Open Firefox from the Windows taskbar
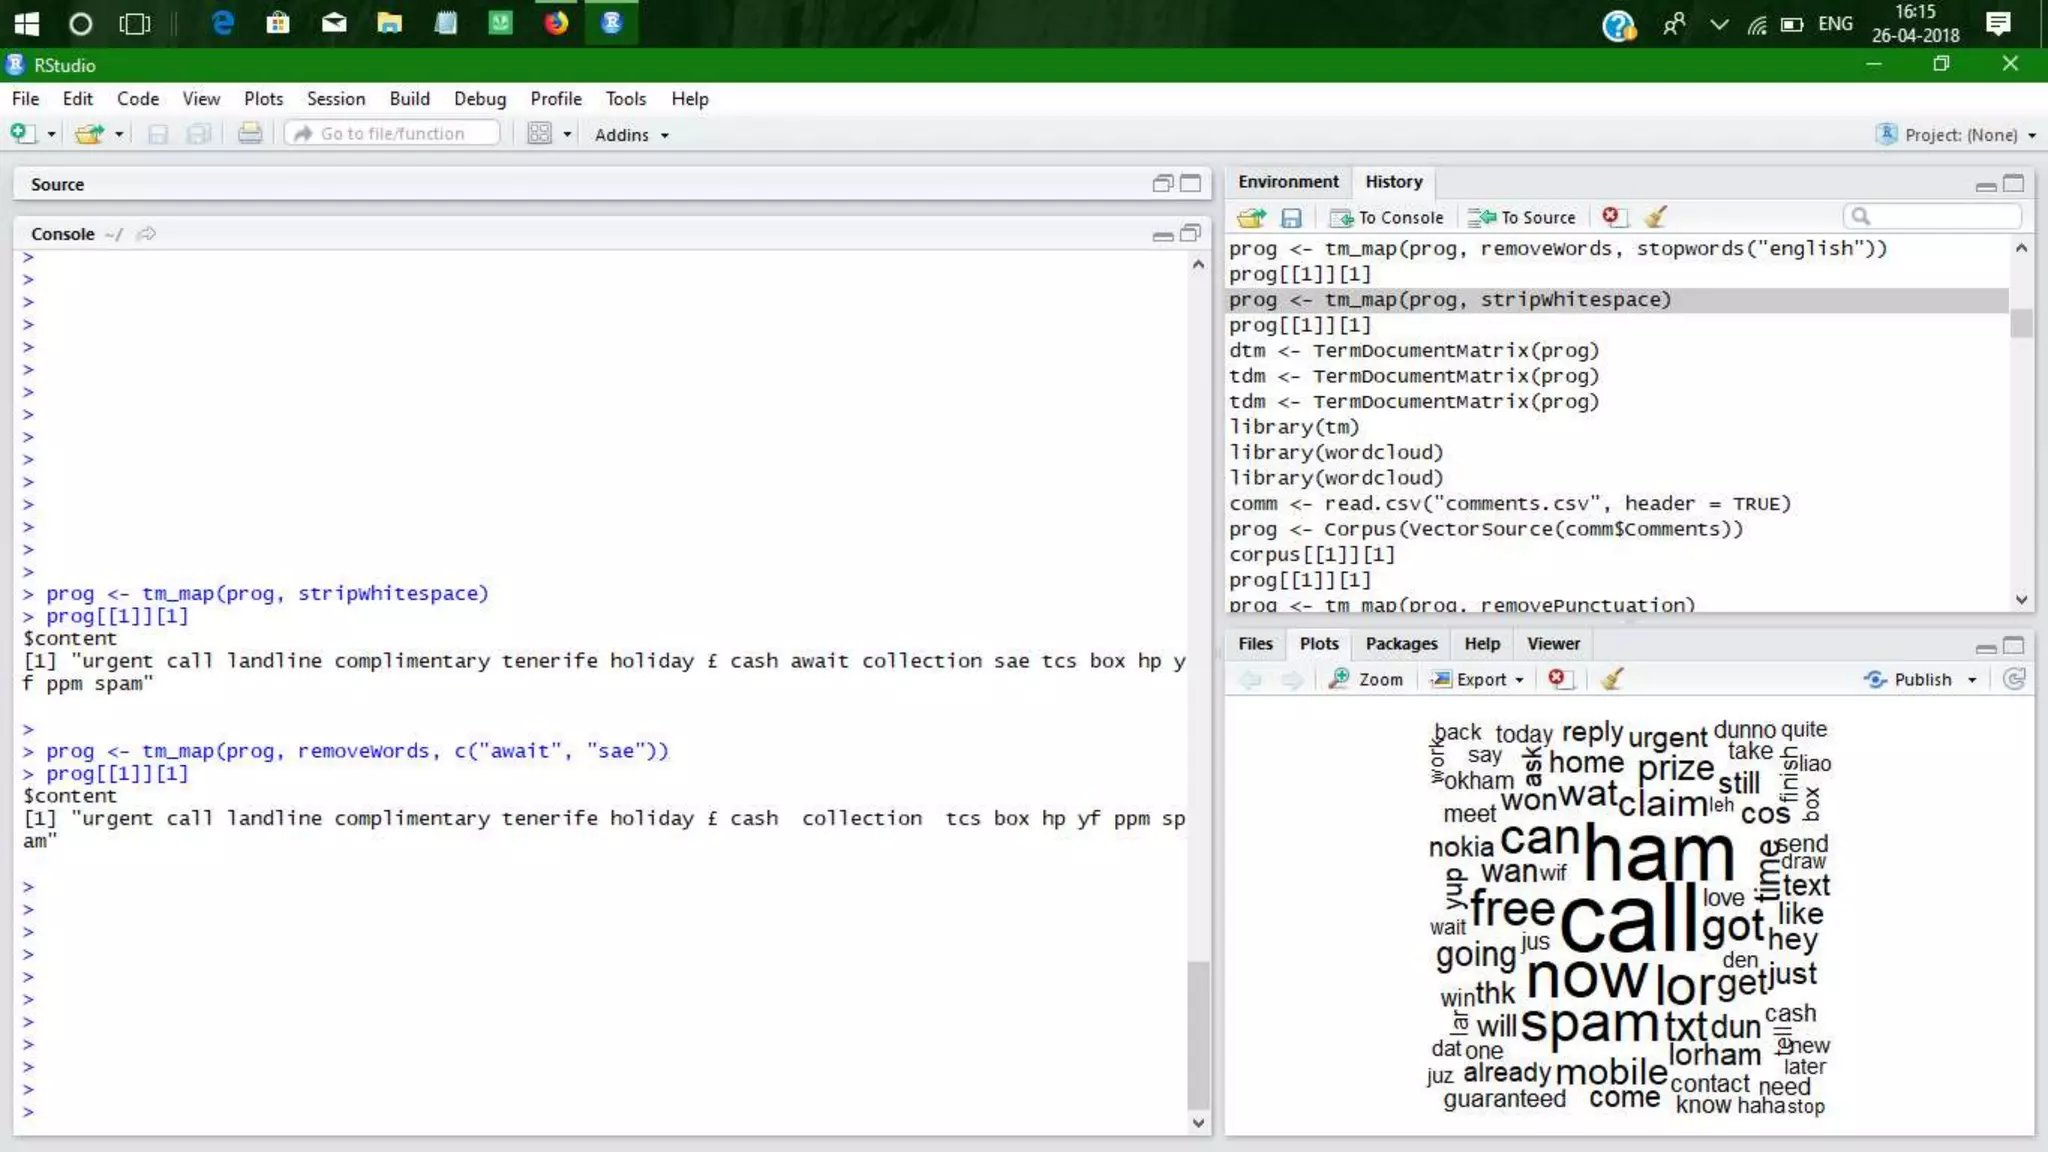The image size is (2048, 1152). click(x=556, y=23)
